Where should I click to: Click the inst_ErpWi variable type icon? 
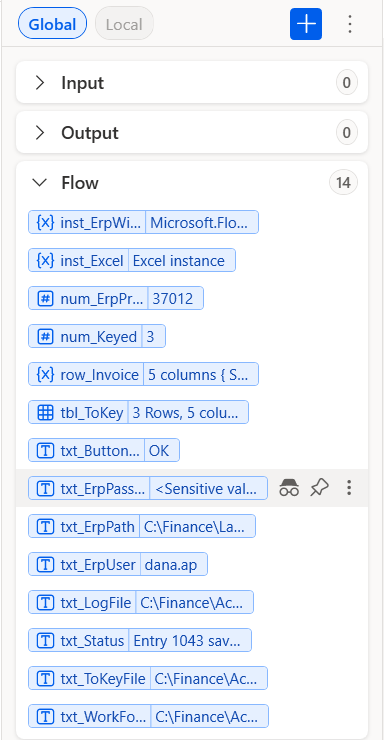coord(45,222)
